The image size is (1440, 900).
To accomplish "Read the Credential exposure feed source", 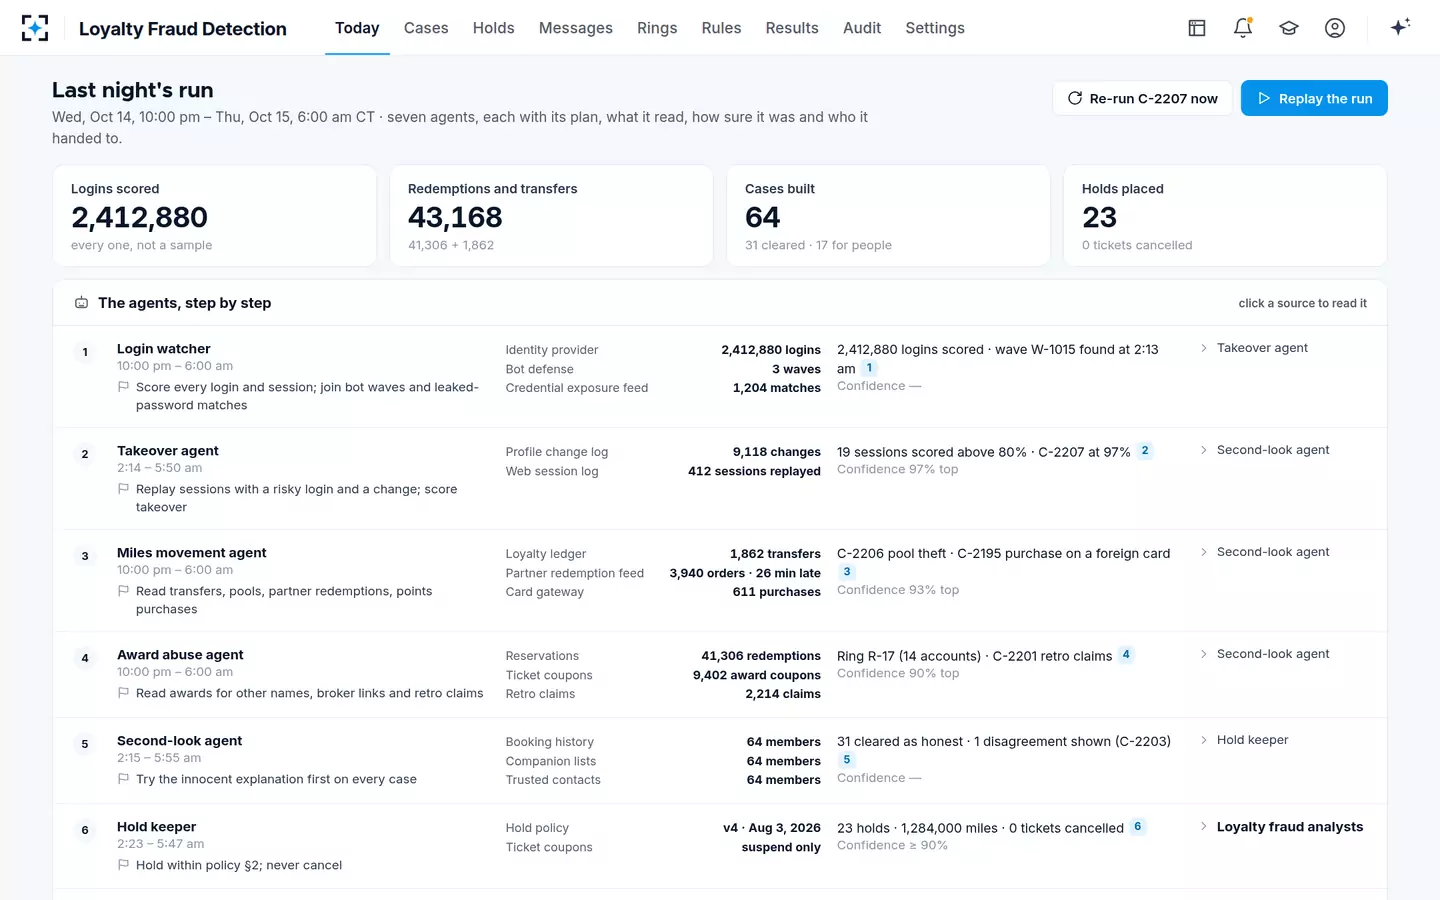I will coord(577,388).
